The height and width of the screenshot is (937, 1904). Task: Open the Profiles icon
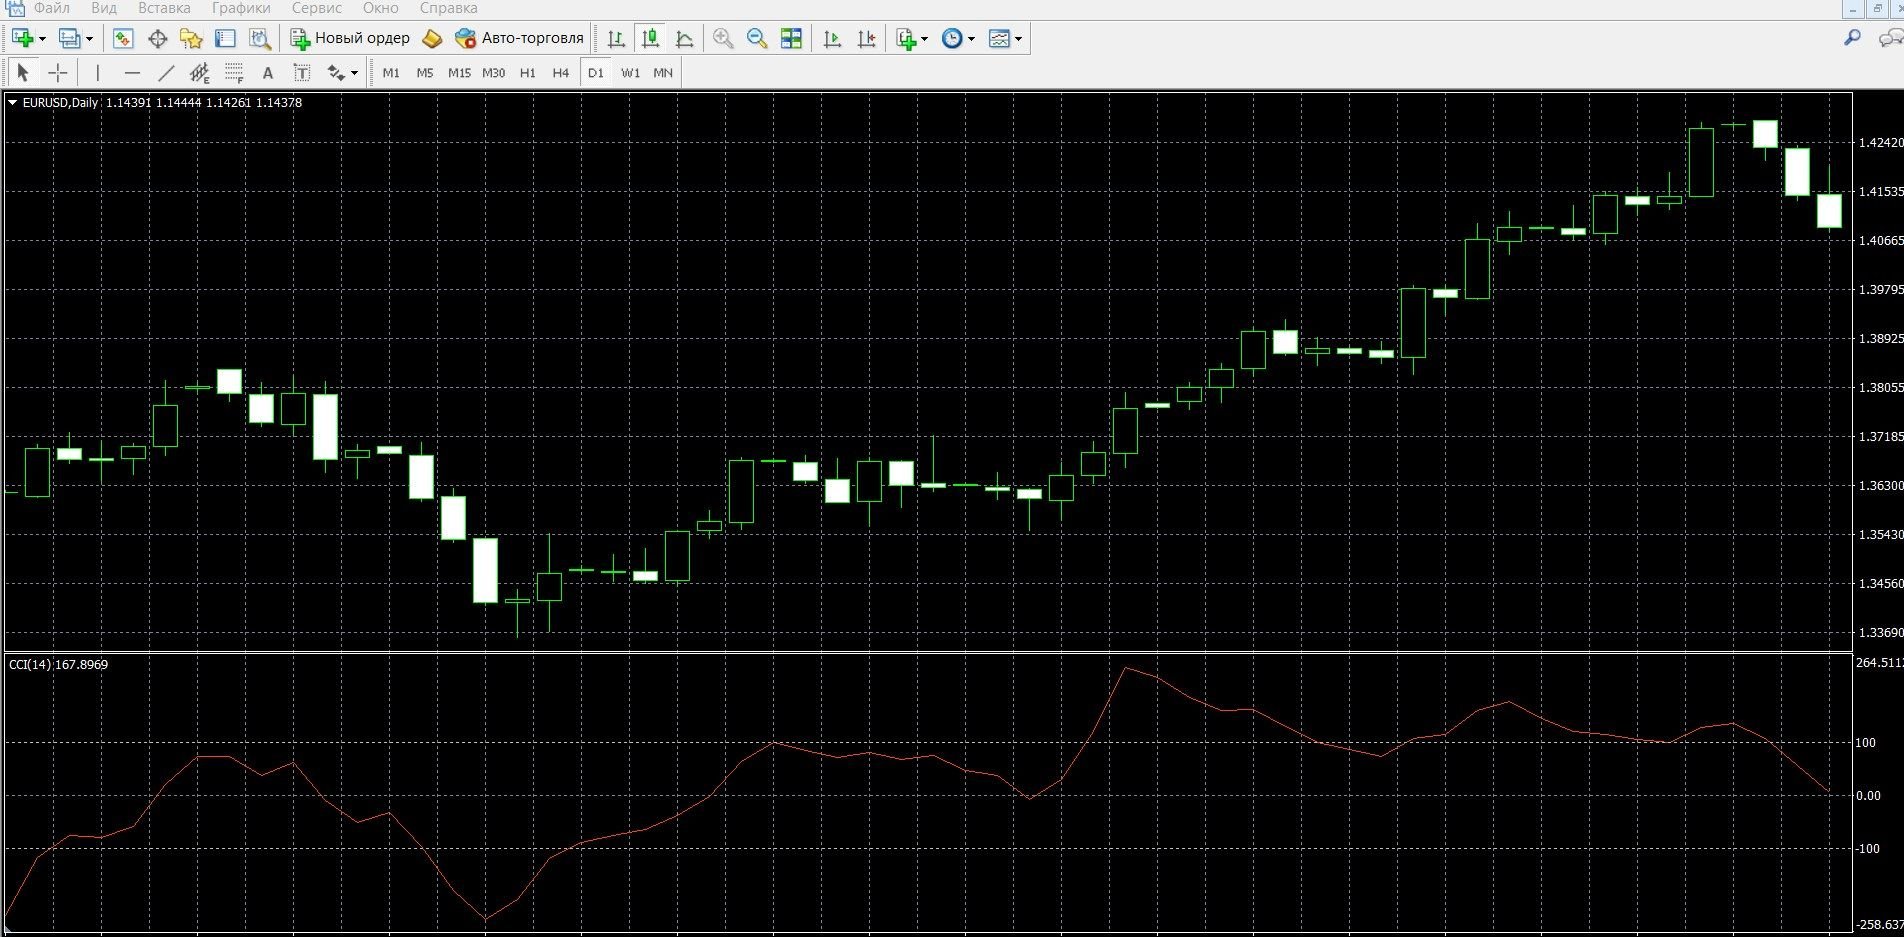(69, 39)
